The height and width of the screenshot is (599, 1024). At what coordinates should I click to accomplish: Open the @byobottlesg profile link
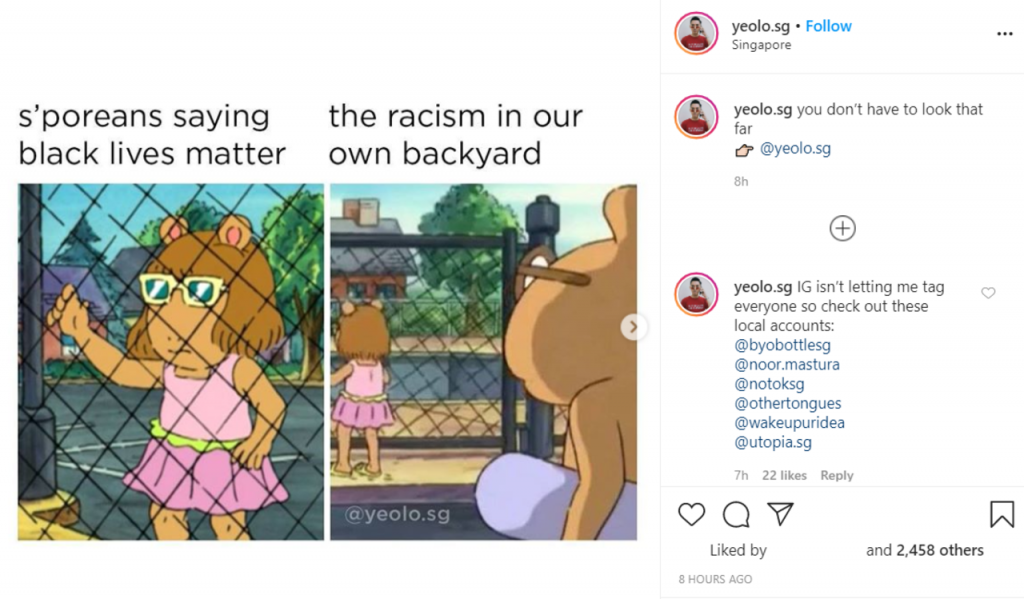tap(782, 345)
